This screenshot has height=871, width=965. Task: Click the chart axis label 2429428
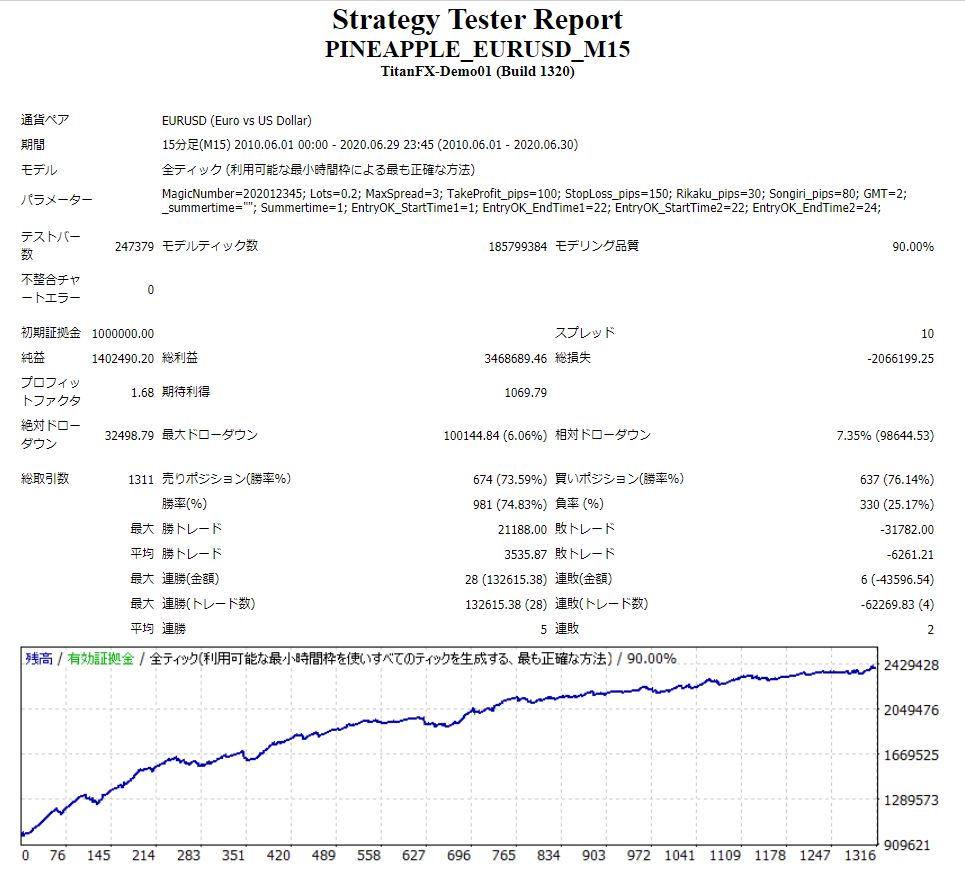[911, 665]
